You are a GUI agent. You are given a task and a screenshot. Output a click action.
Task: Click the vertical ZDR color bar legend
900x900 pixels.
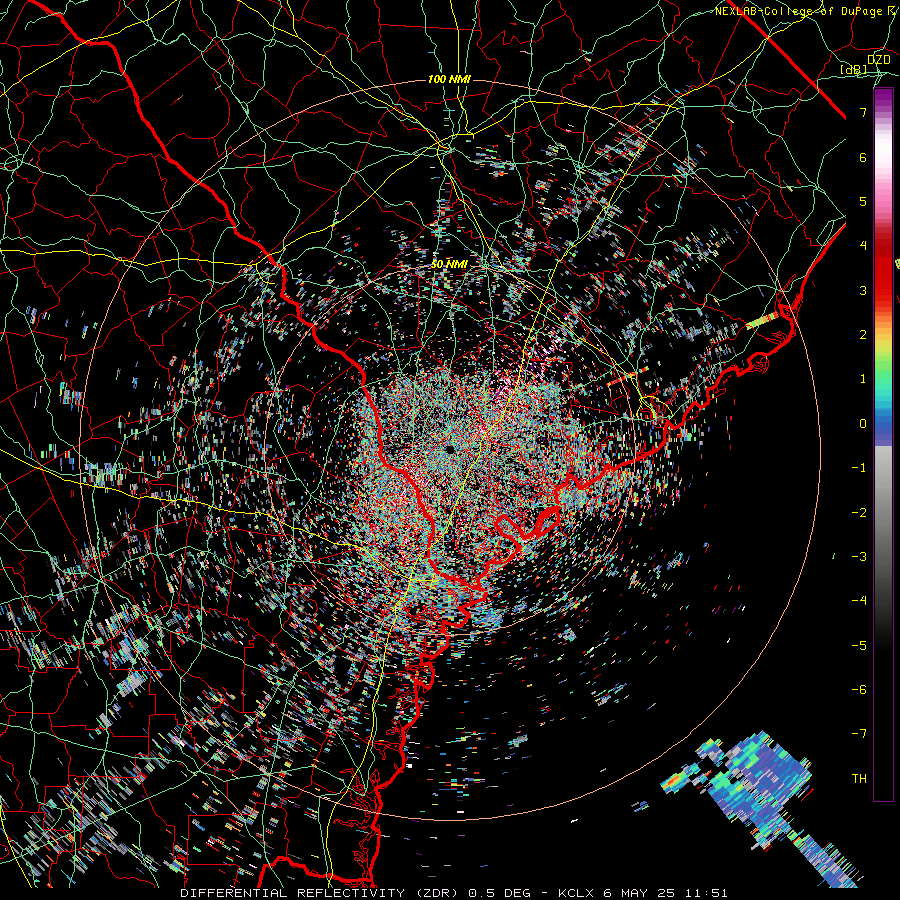click(883, 444)
